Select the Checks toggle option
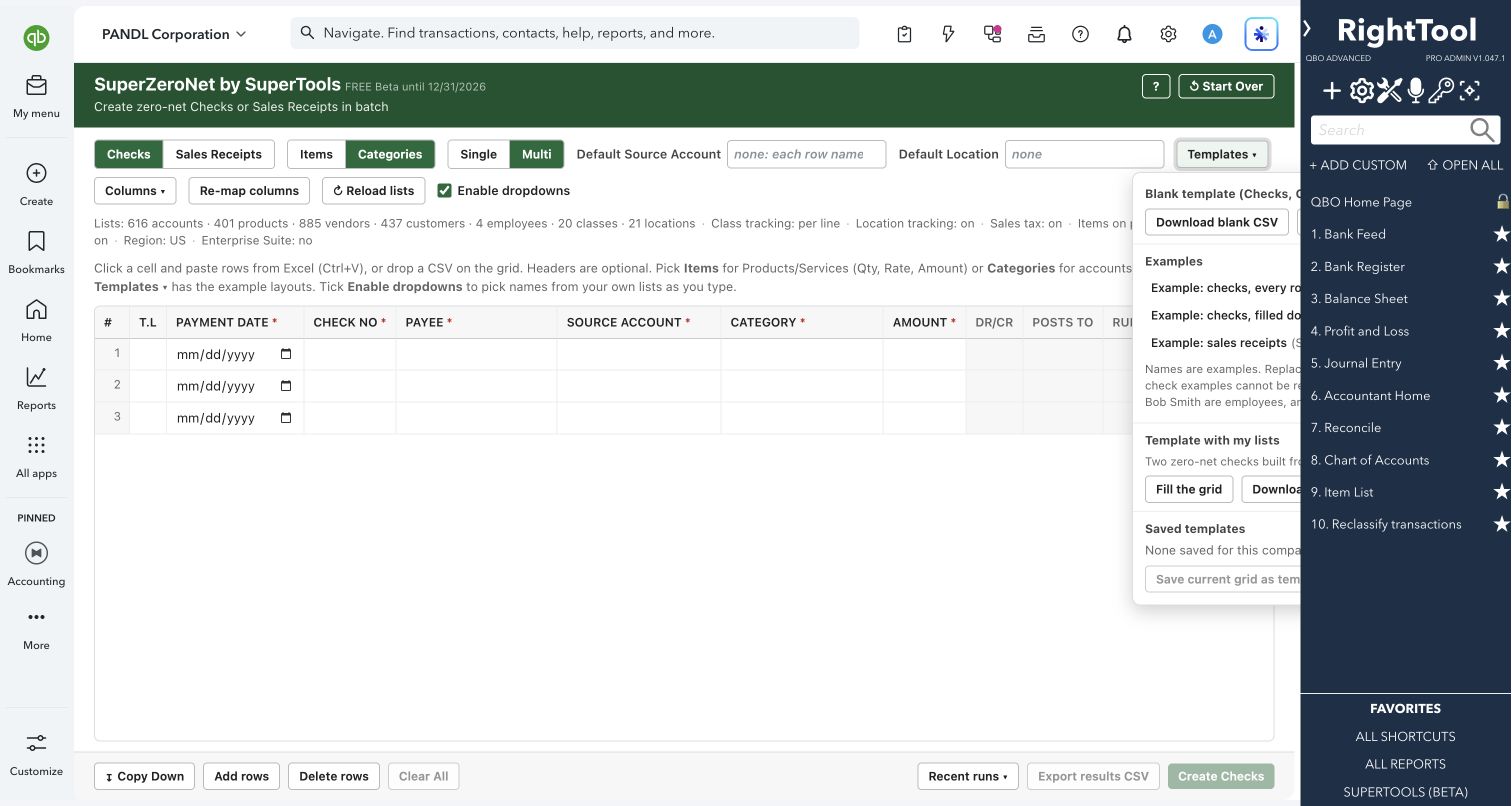This screenshot has width=1512, height=806. (x=129, y=154)
